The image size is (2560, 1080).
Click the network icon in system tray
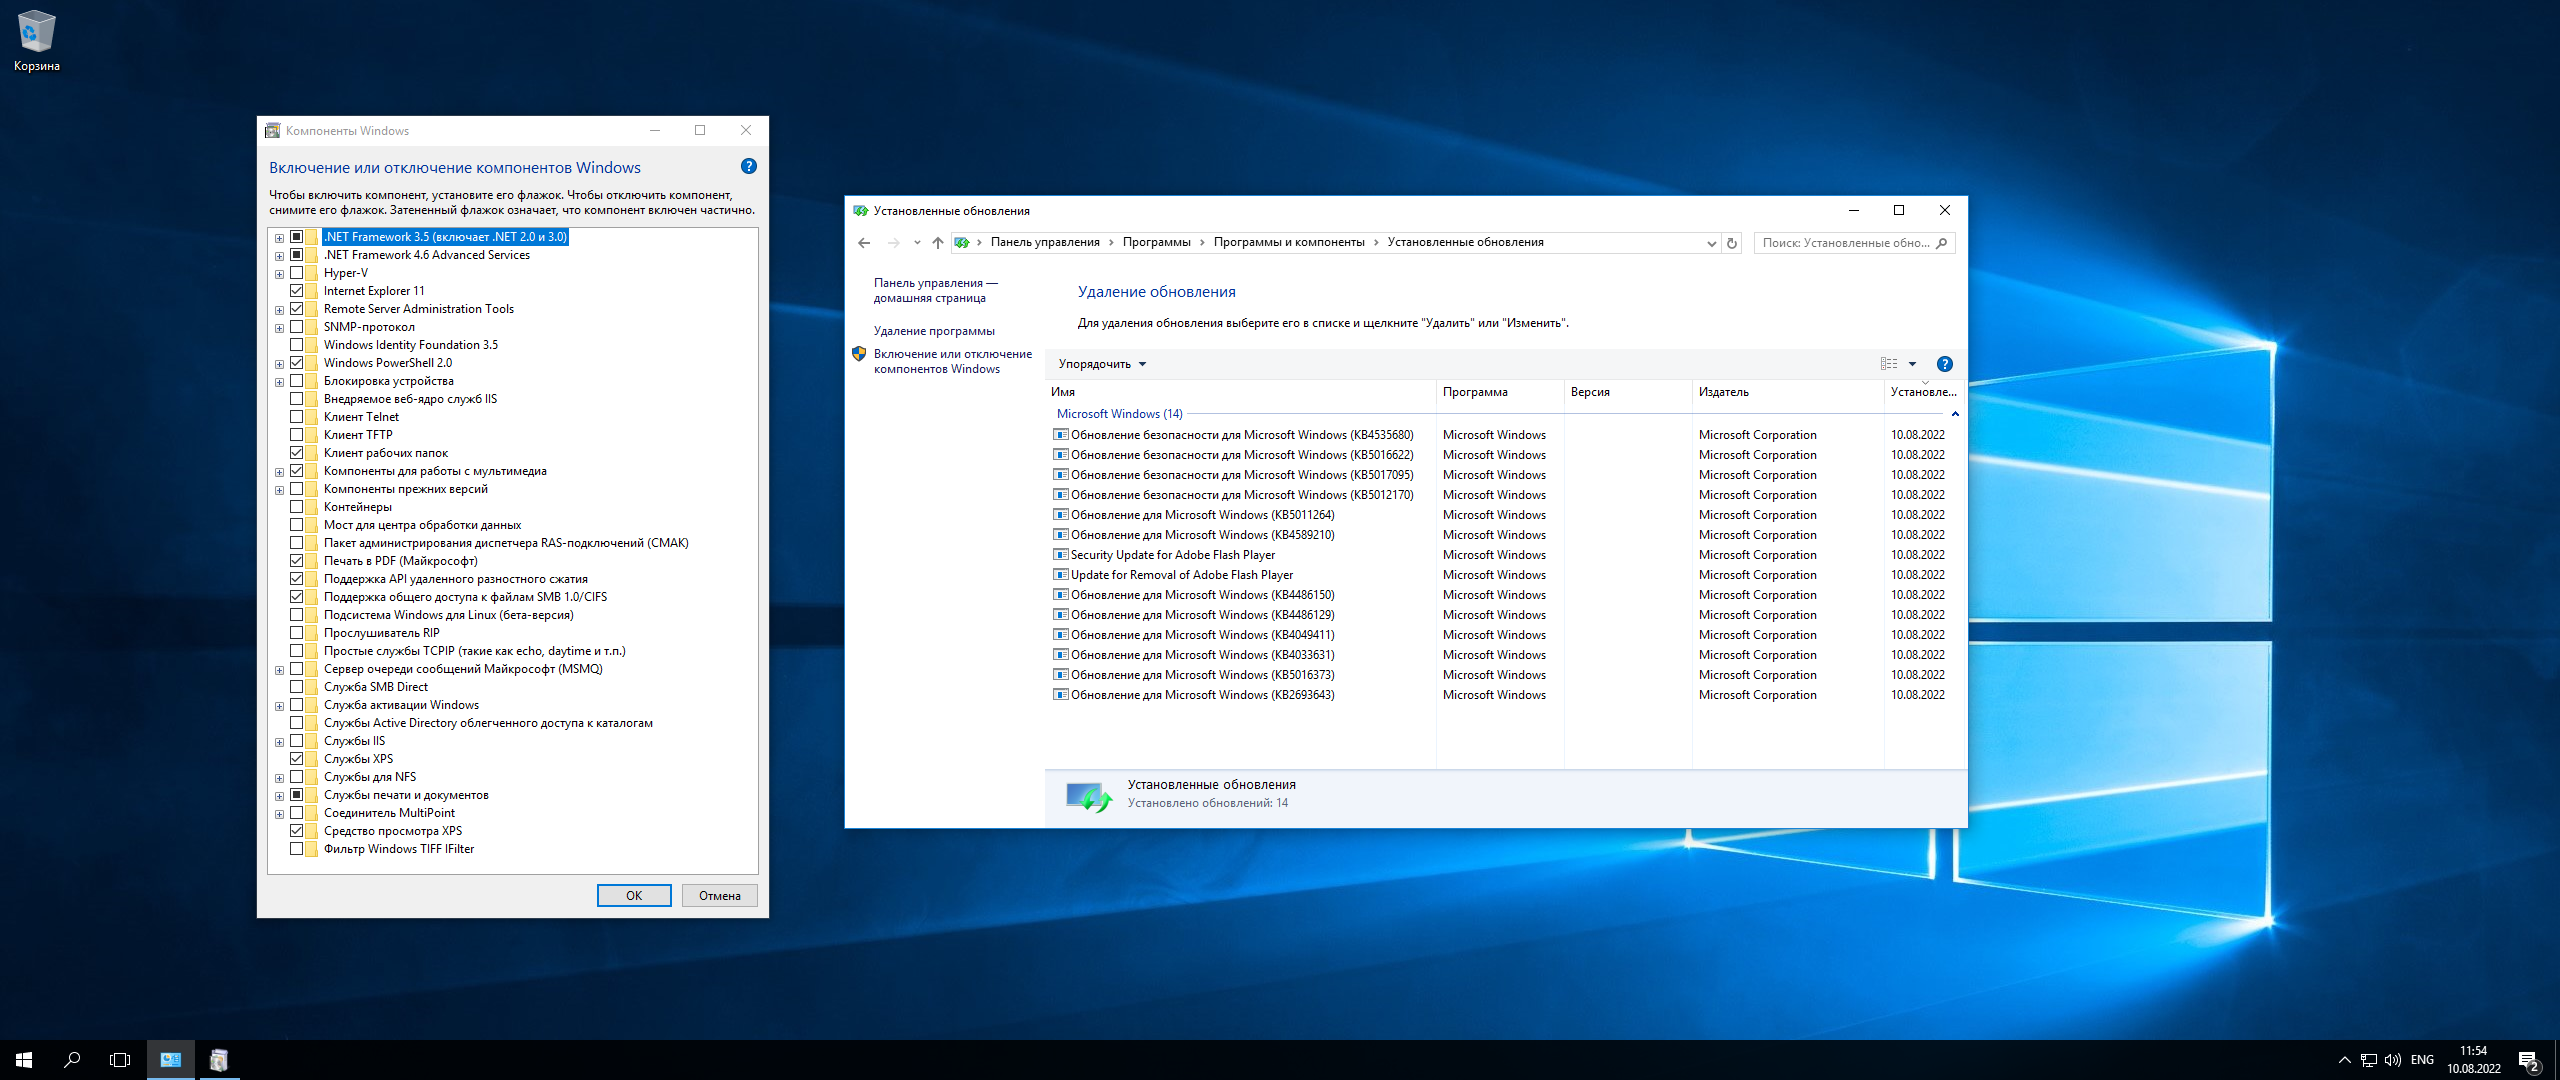pyautogui.click(x=2369, y=1060)
